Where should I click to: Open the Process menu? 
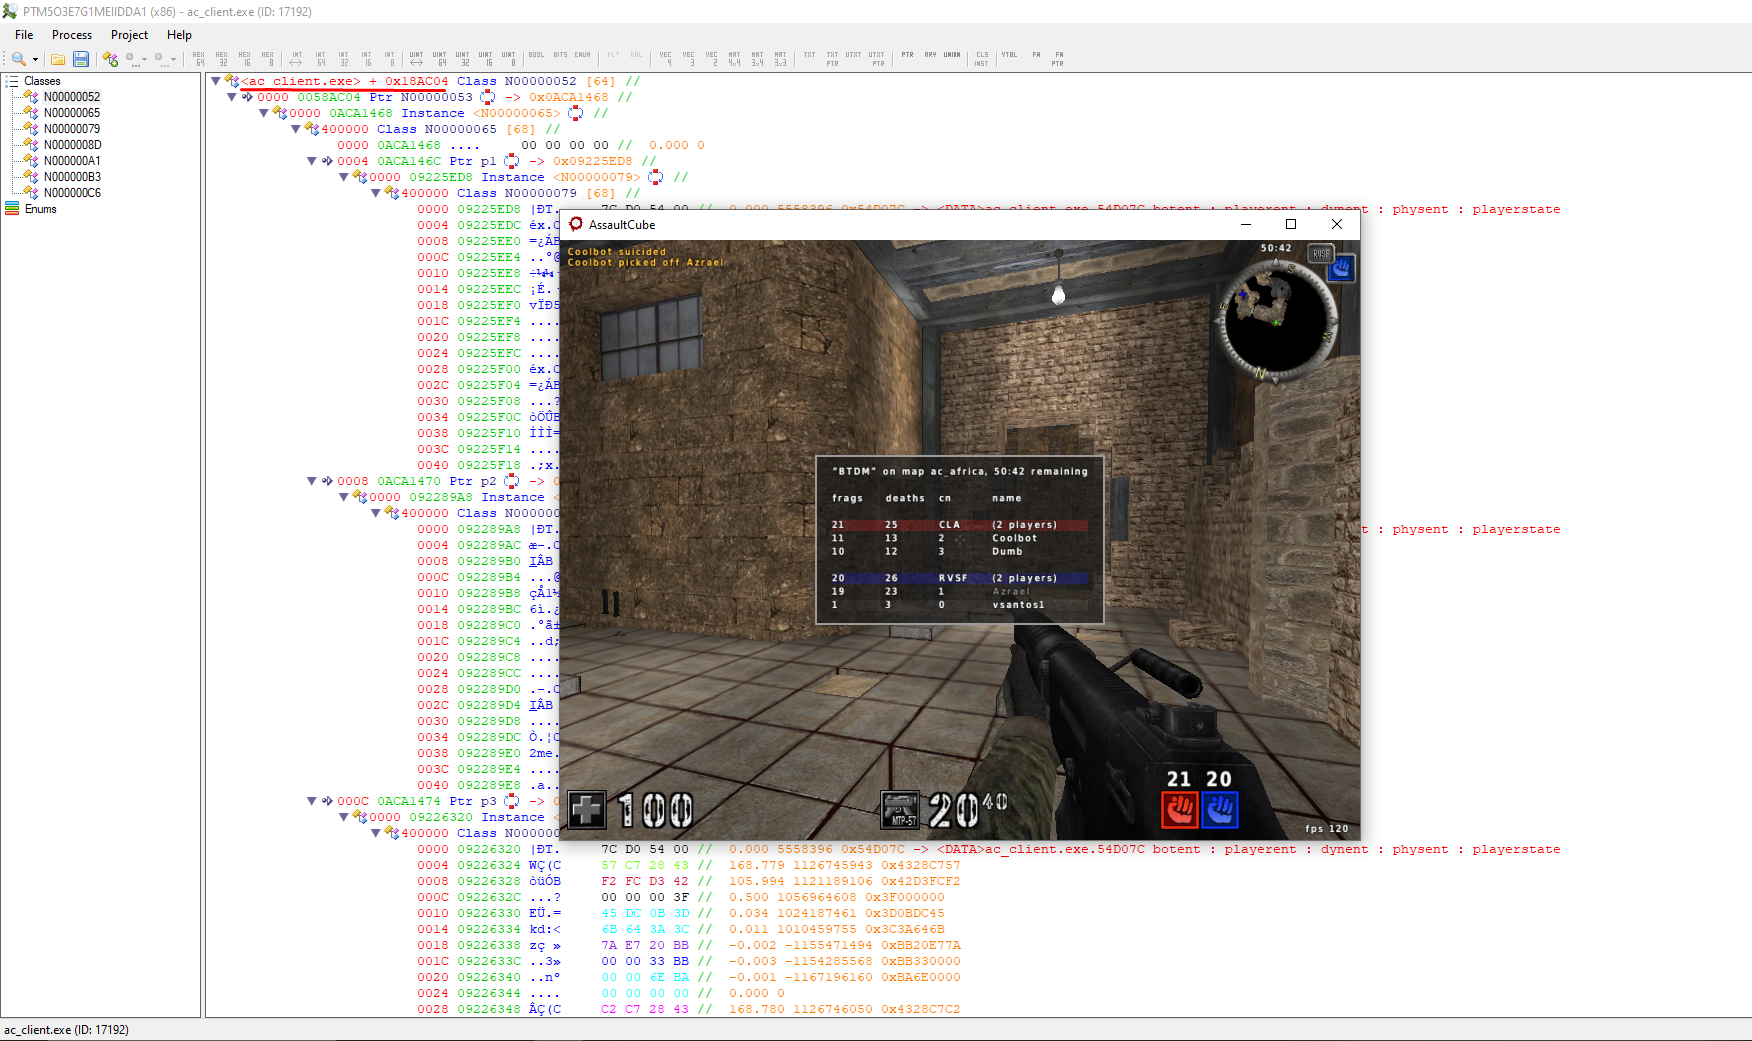(x=72, y=35)
